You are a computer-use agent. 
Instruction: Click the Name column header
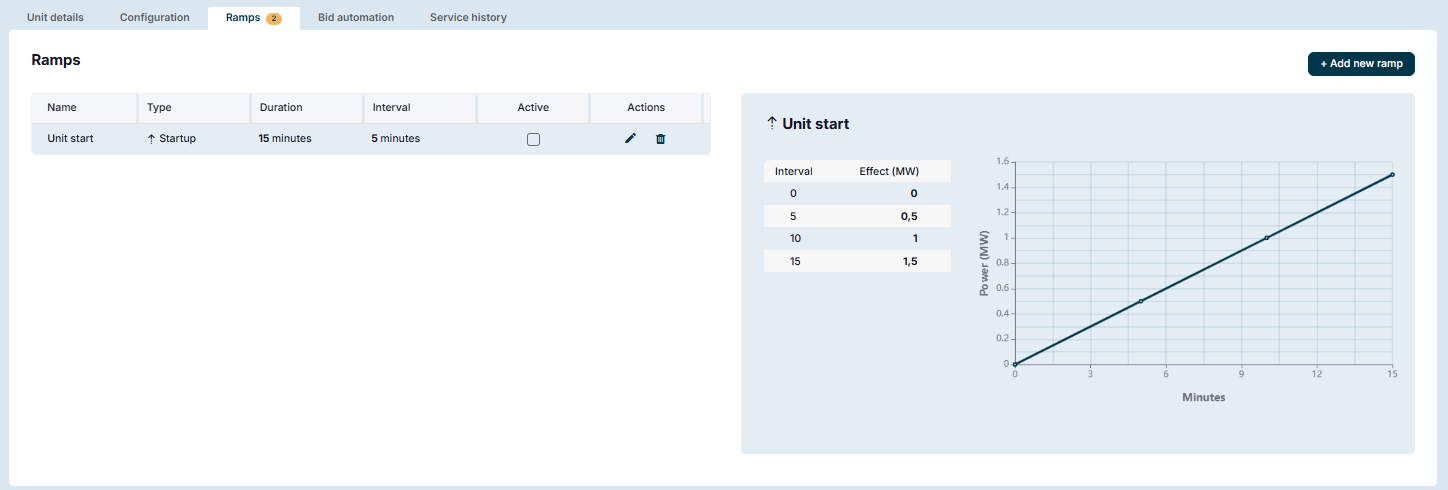click(62, 107)
